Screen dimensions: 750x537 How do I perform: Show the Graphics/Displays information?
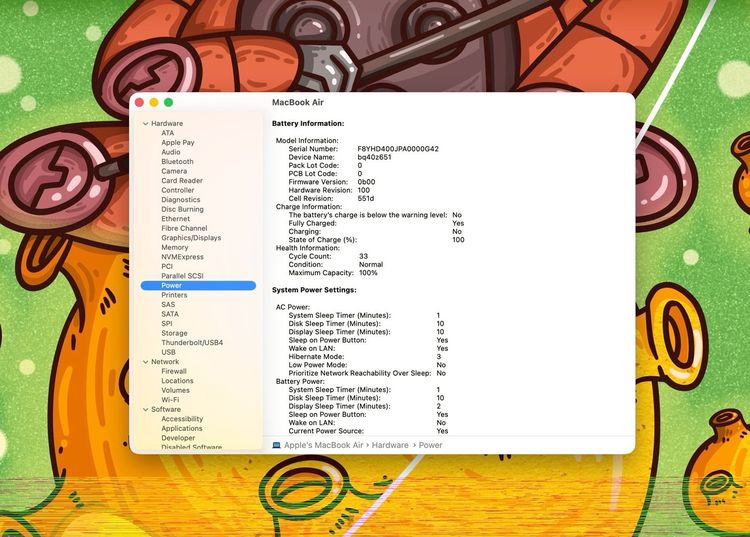coord(191,238)
